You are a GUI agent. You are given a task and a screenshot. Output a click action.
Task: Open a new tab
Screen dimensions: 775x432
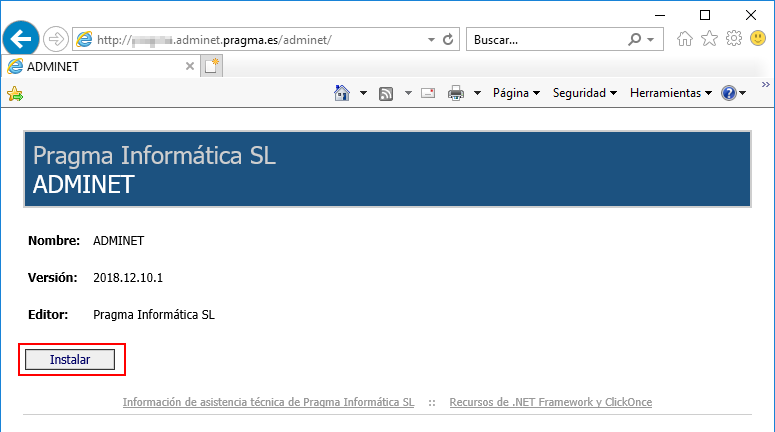tap(212, 66)
